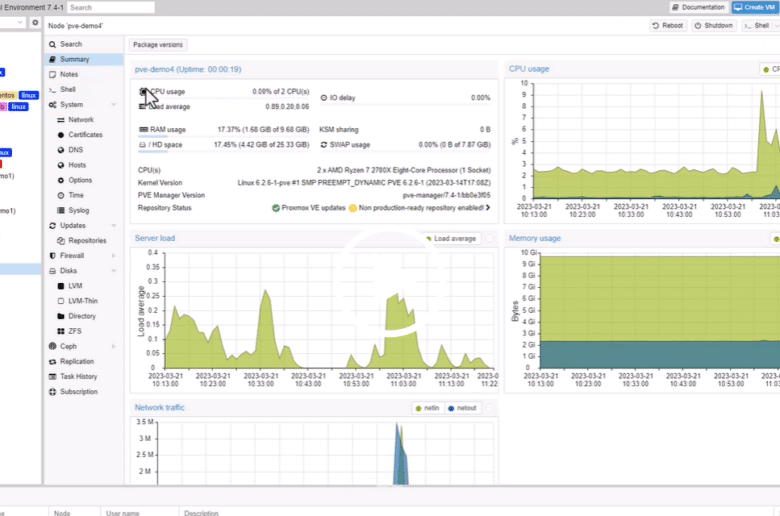Click the CPU usage progress bar
The width and height of the screenshot is (780, 516).
coord(223,98)
